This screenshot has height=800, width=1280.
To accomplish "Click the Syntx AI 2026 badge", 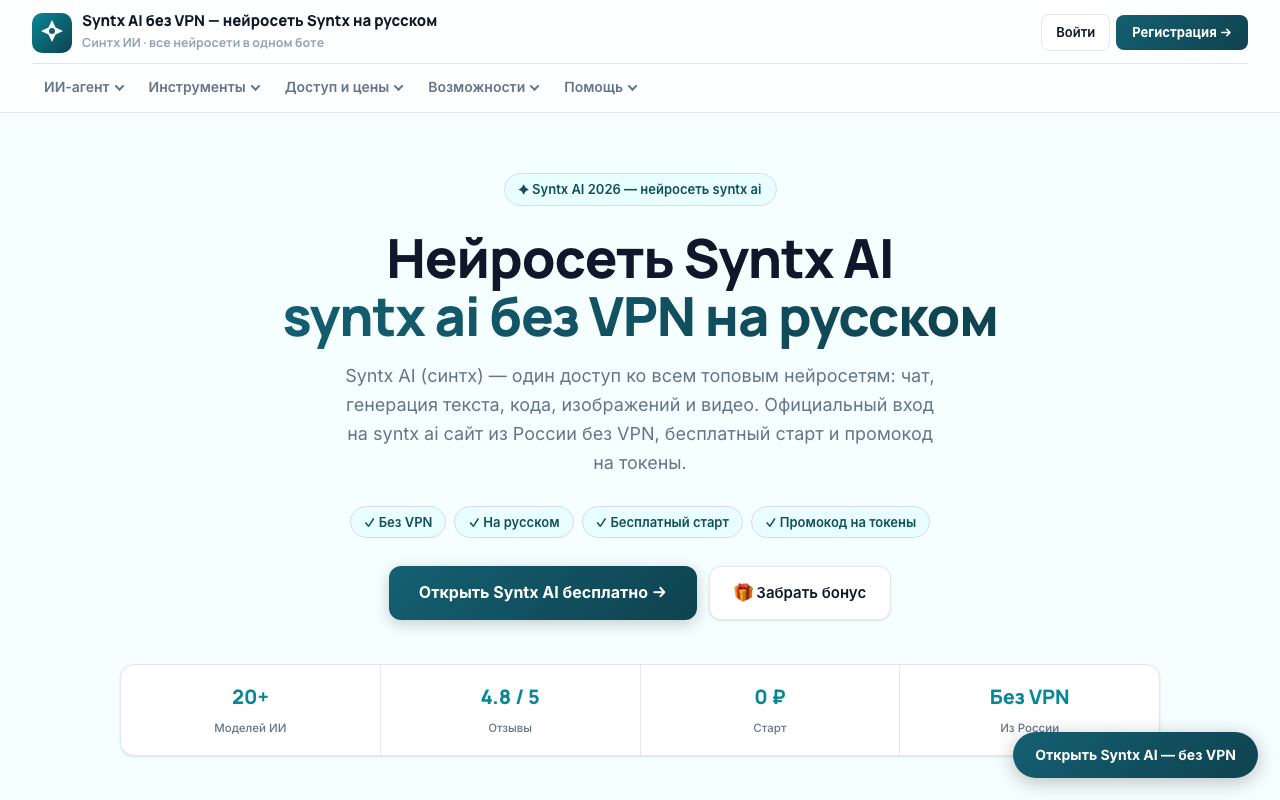I will [x=640, y=189].
